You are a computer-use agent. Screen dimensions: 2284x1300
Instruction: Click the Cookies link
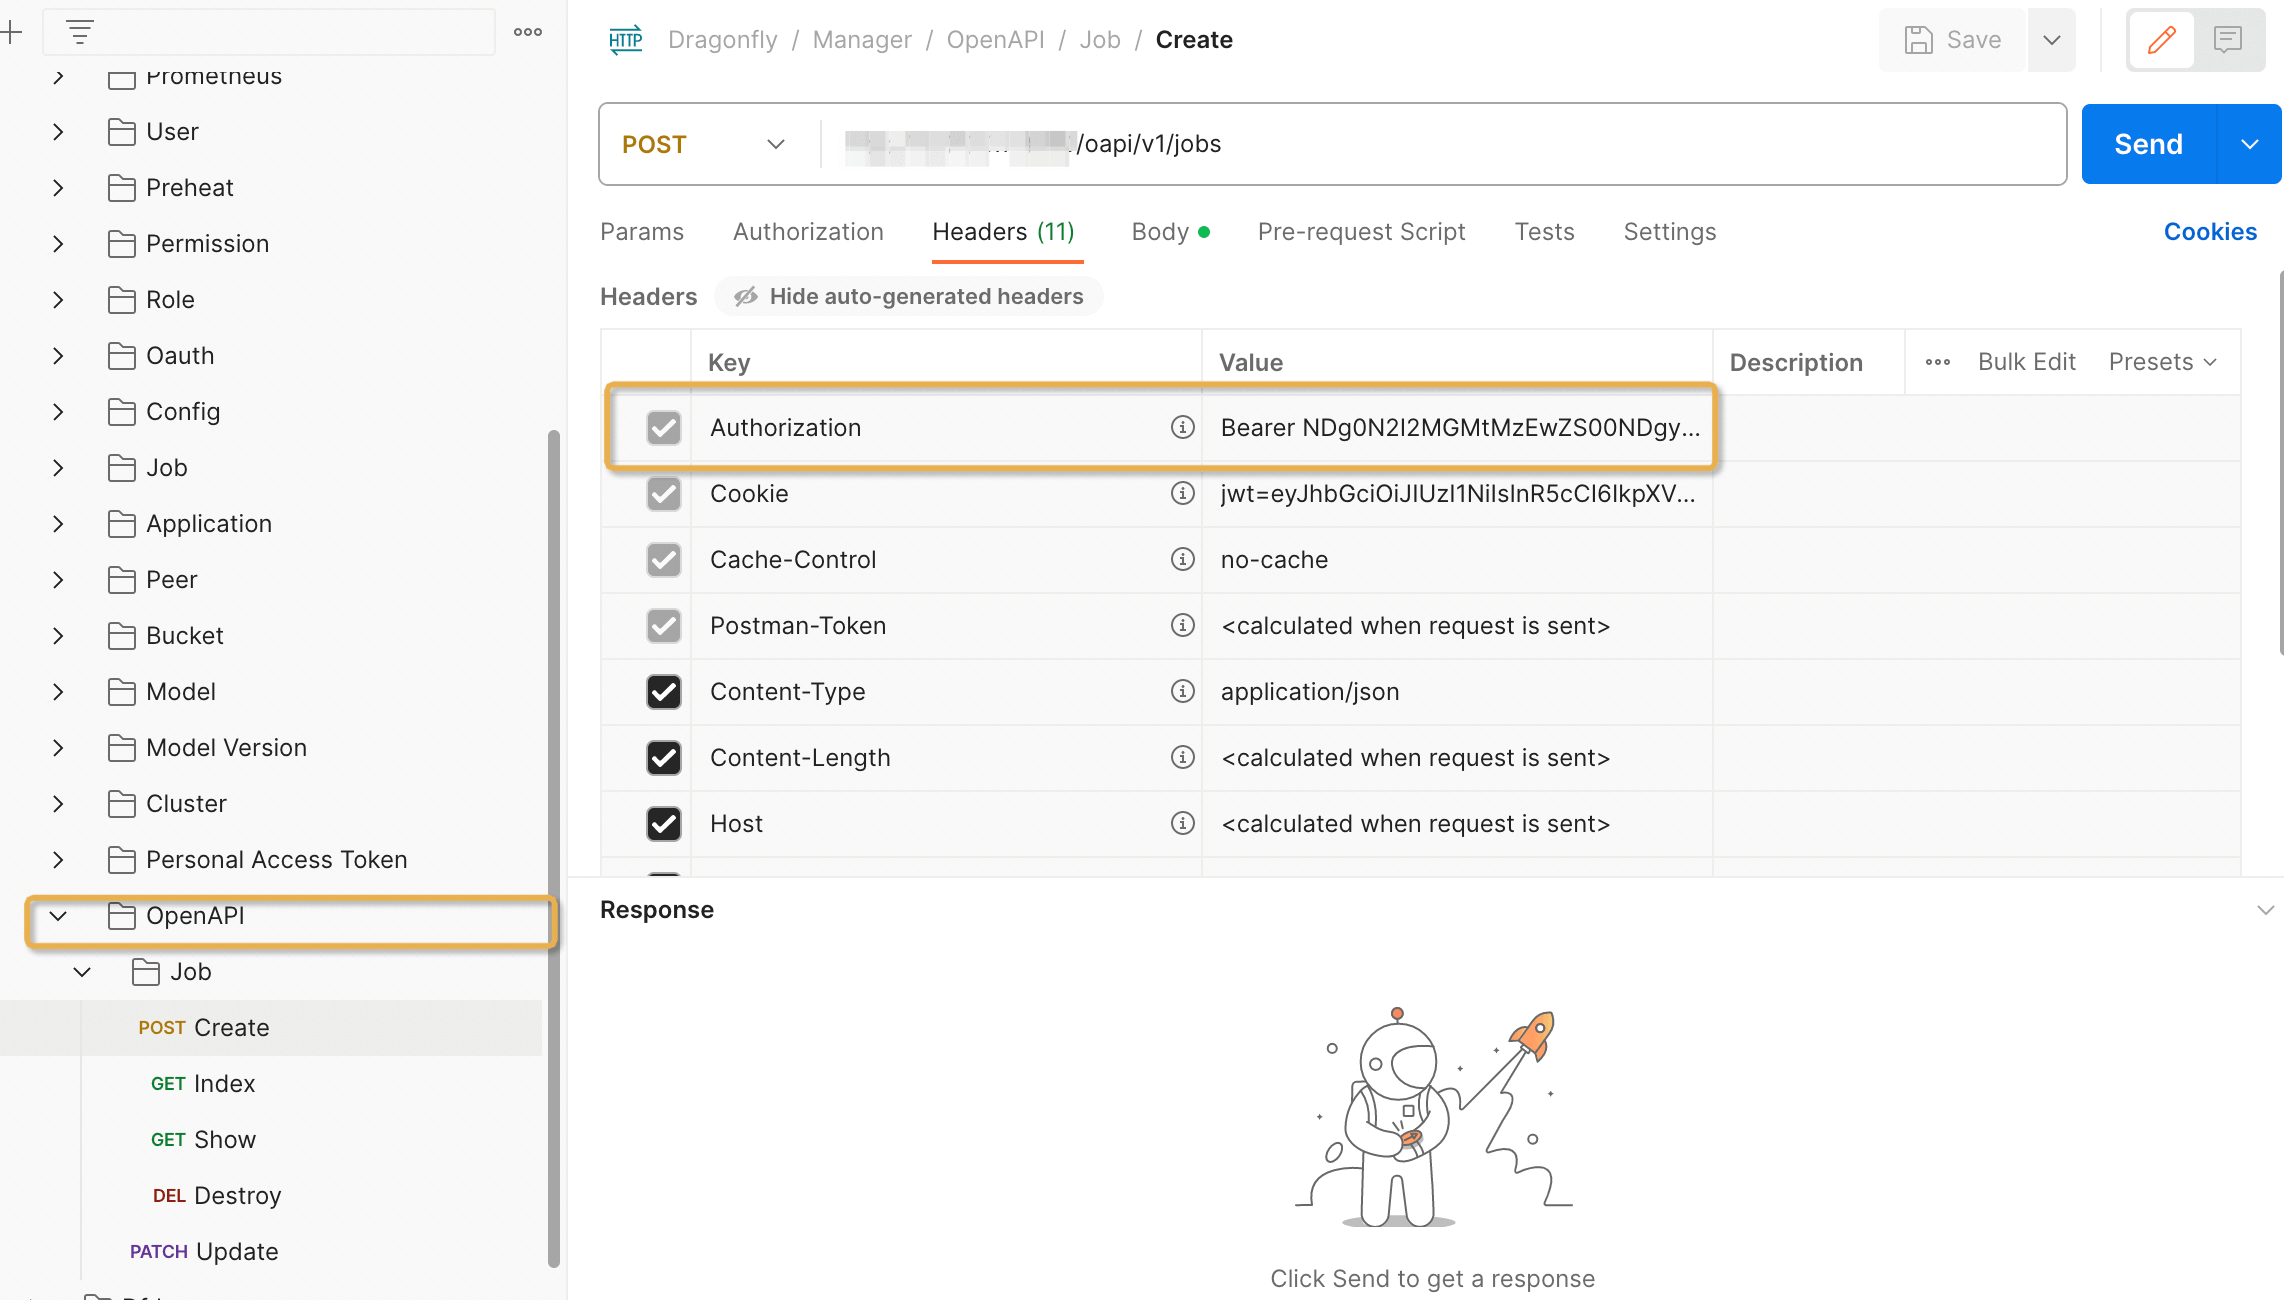[x=2210, y=232]
